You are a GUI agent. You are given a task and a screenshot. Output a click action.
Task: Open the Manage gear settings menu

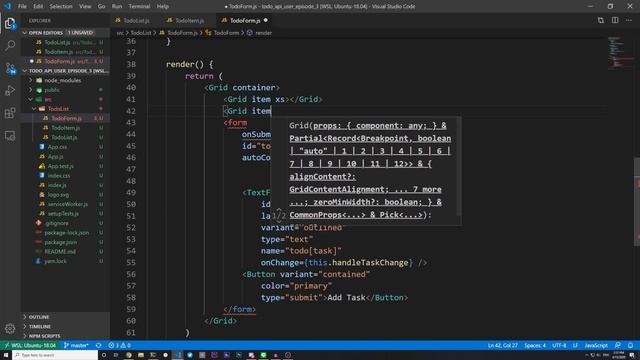coord(10,328)
